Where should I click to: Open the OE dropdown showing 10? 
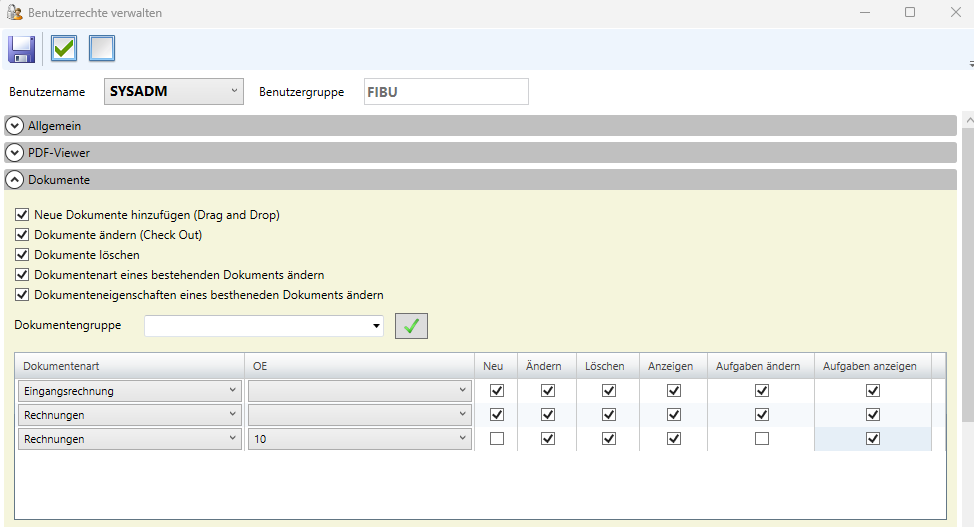[x=462, y=439]
